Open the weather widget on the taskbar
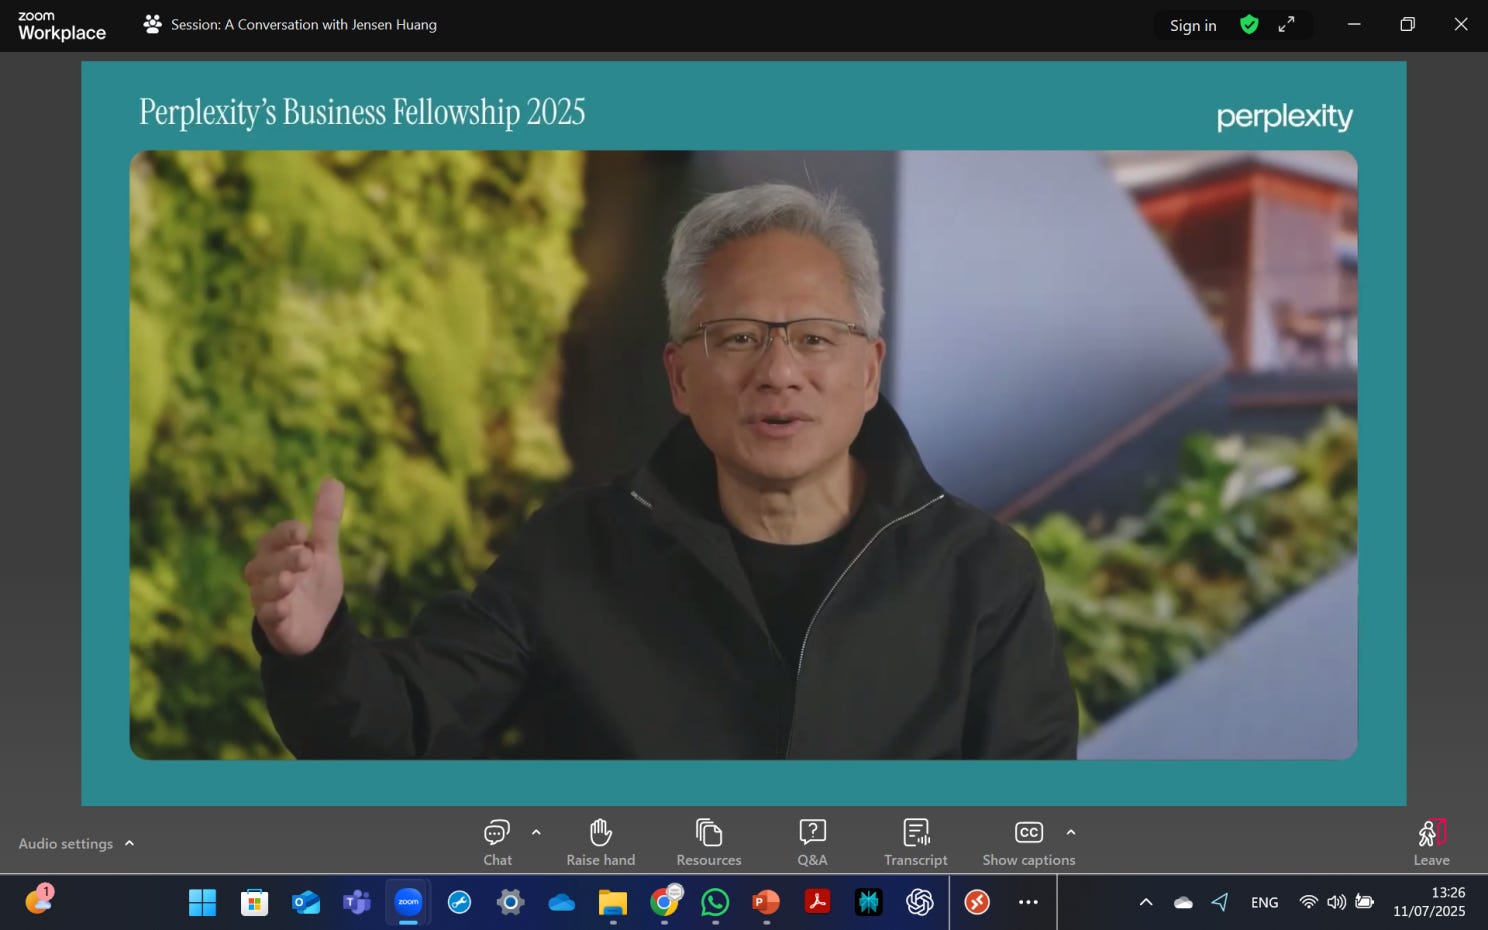Viewport: 1488px width, 930px height. point(39,899)
